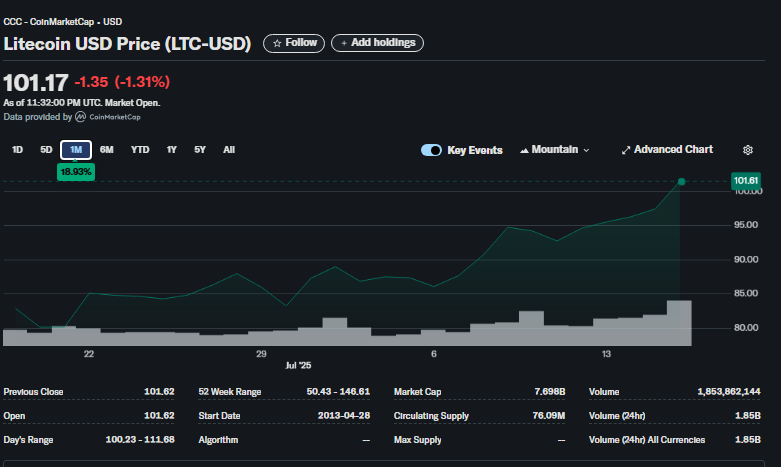781x467 pixels.
Task: Click the Start Date value 2013-04-28
Action: (x=344, y=415)
